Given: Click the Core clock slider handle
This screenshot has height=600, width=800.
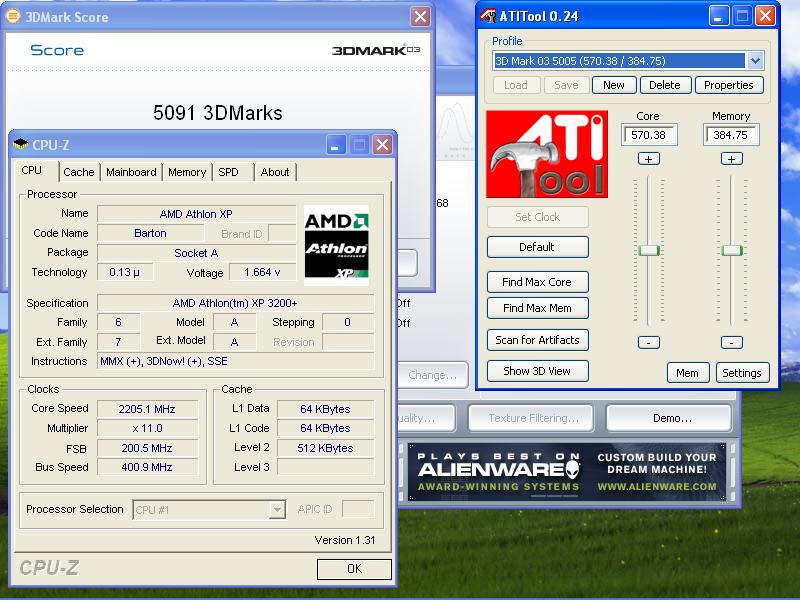Looking at the screenshot, I should (x=648, y=251).
